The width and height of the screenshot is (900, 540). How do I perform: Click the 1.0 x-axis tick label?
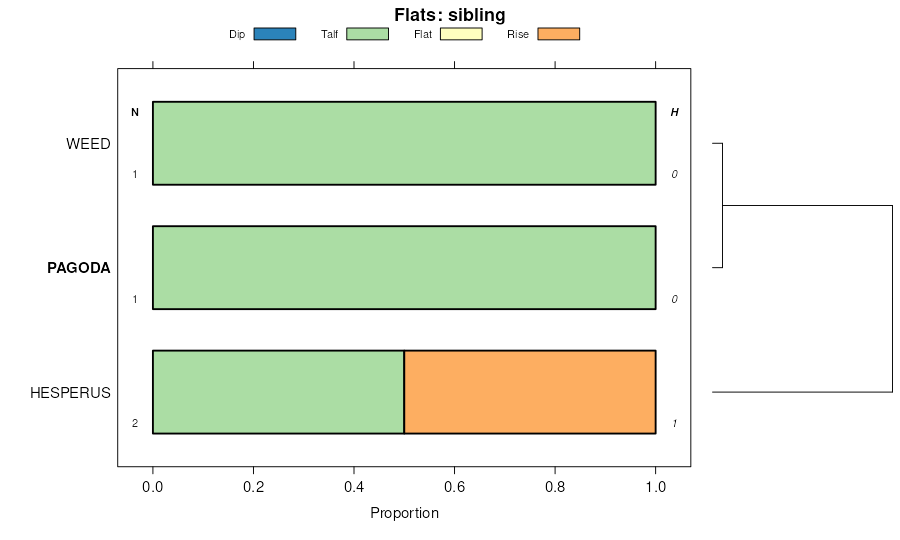click(x=655, y=487)
